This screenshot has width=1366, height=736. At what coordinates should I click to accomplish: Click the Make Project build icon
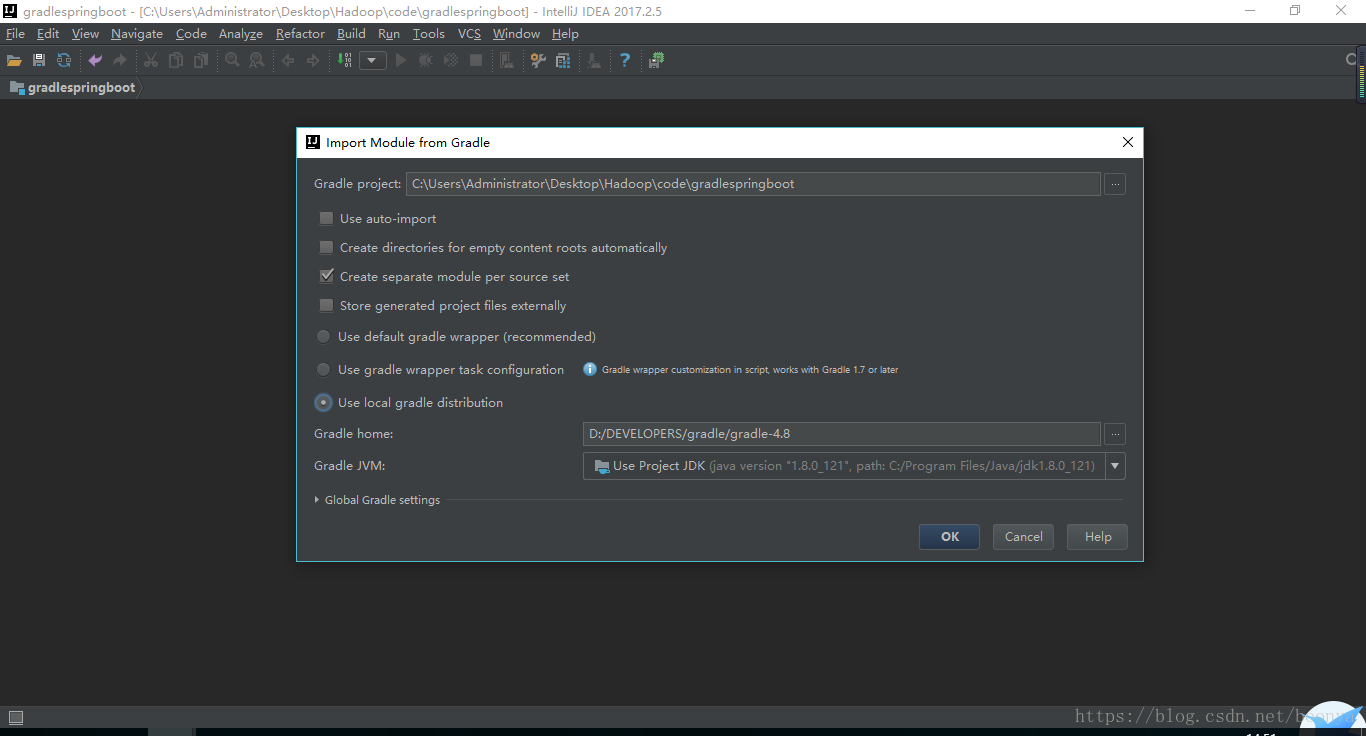coord(344,61)
